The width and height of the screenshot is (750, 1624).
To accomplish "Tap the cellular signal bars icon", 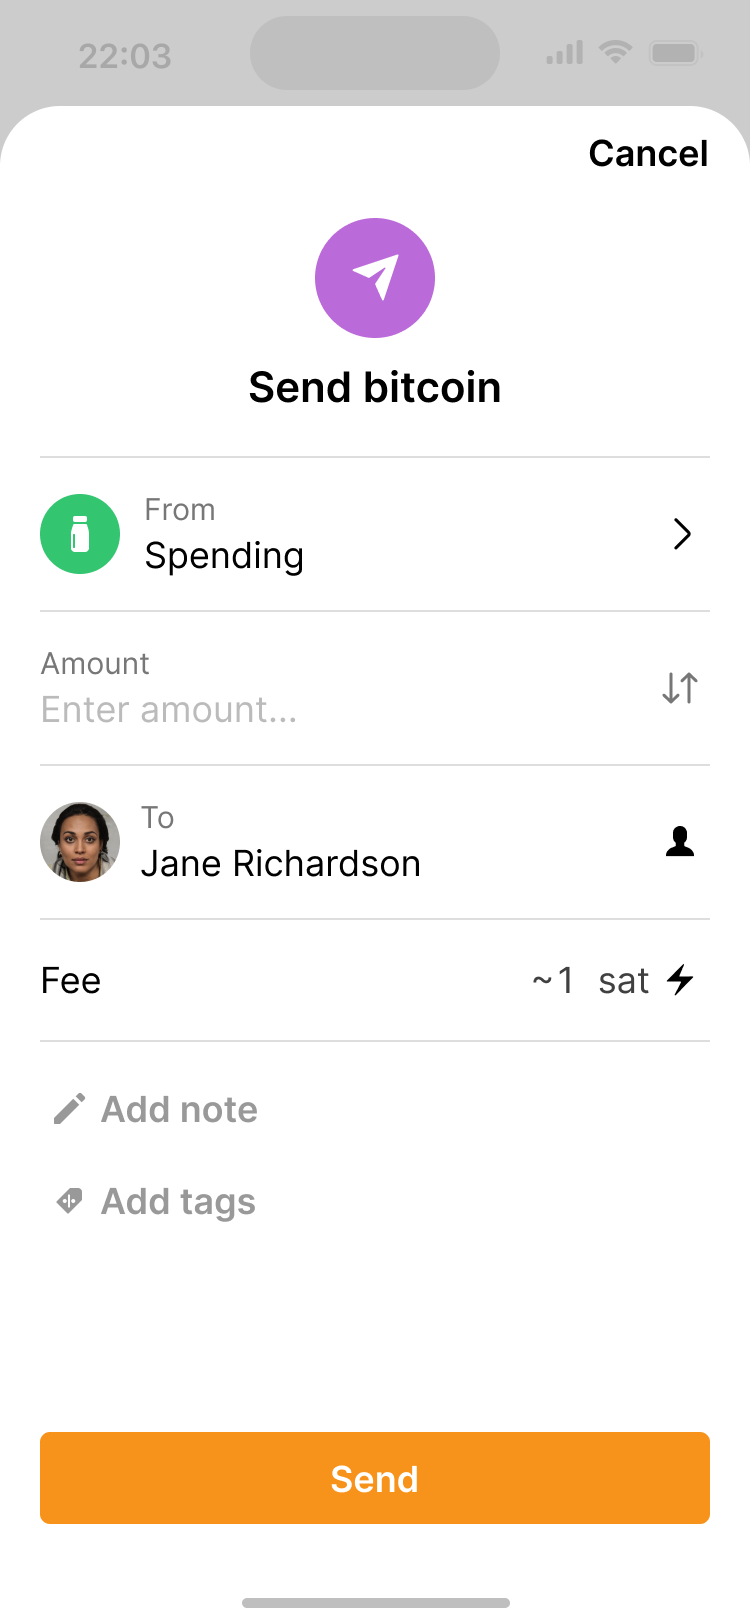I will [564, 53].
